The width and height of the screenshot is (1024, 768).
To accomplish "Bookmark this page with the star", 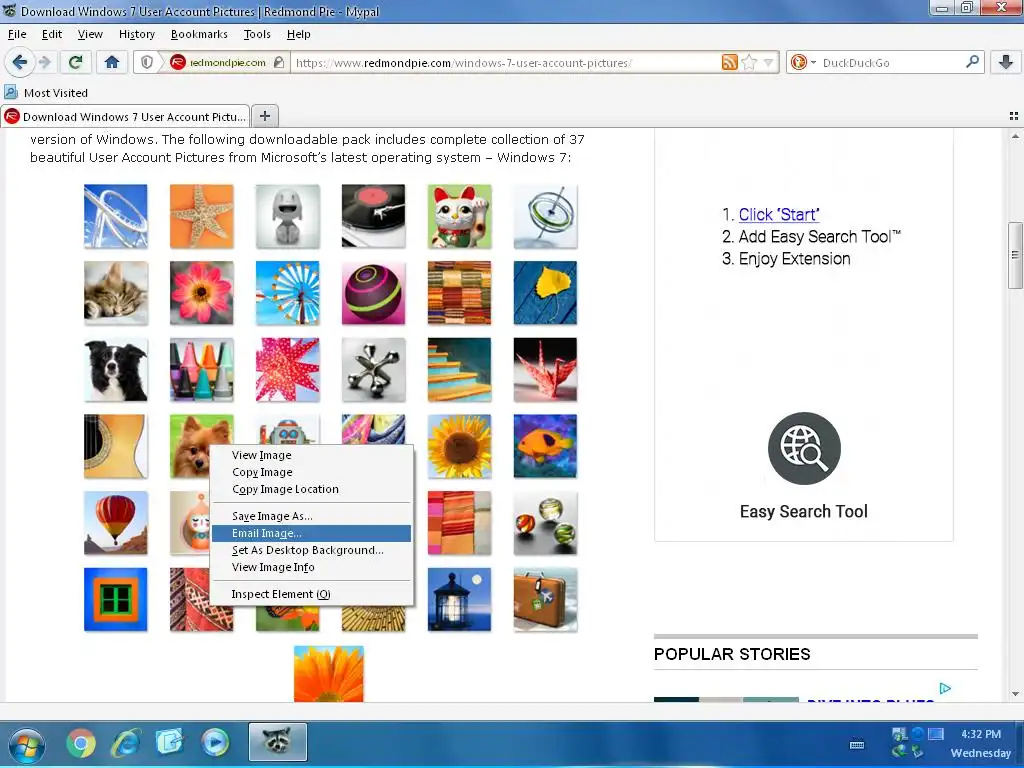I will click(x=749, y=62).
